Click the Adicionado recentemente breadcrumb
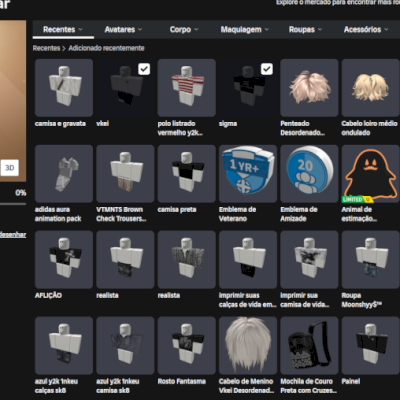 pos(106,48)
